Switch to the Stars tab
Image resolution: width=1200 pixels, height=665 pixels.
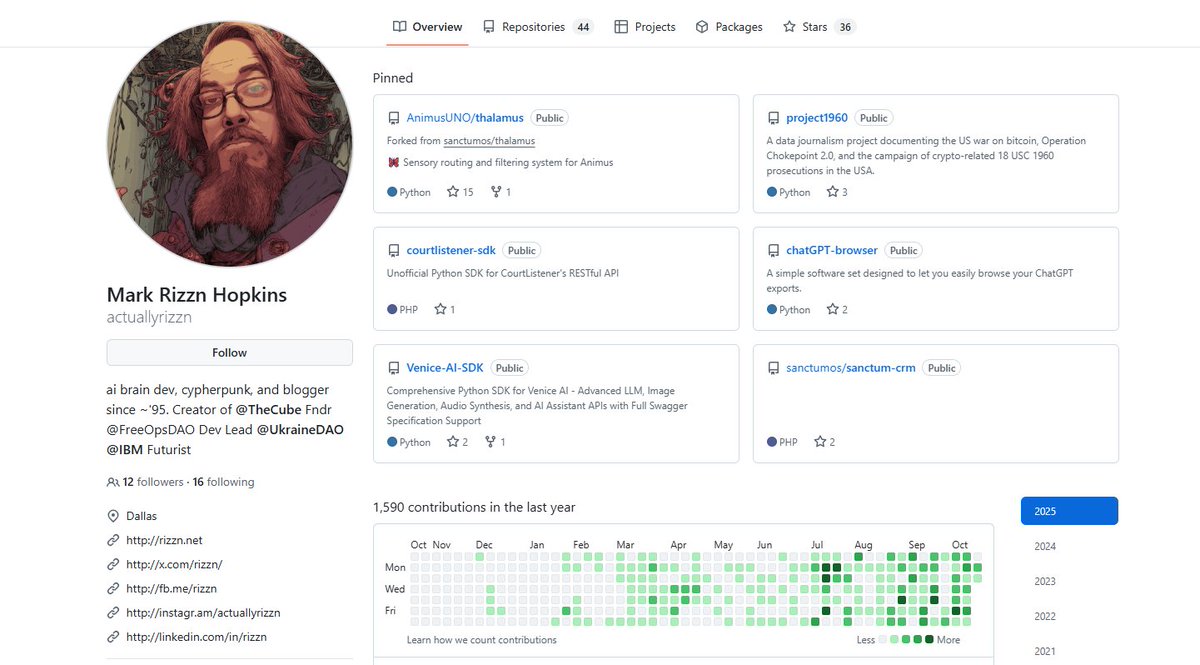pos(818,27)
